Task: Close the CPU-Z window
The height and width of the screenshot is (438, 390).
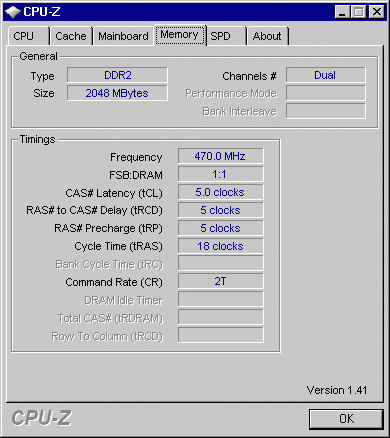Action: coord(377,12)
